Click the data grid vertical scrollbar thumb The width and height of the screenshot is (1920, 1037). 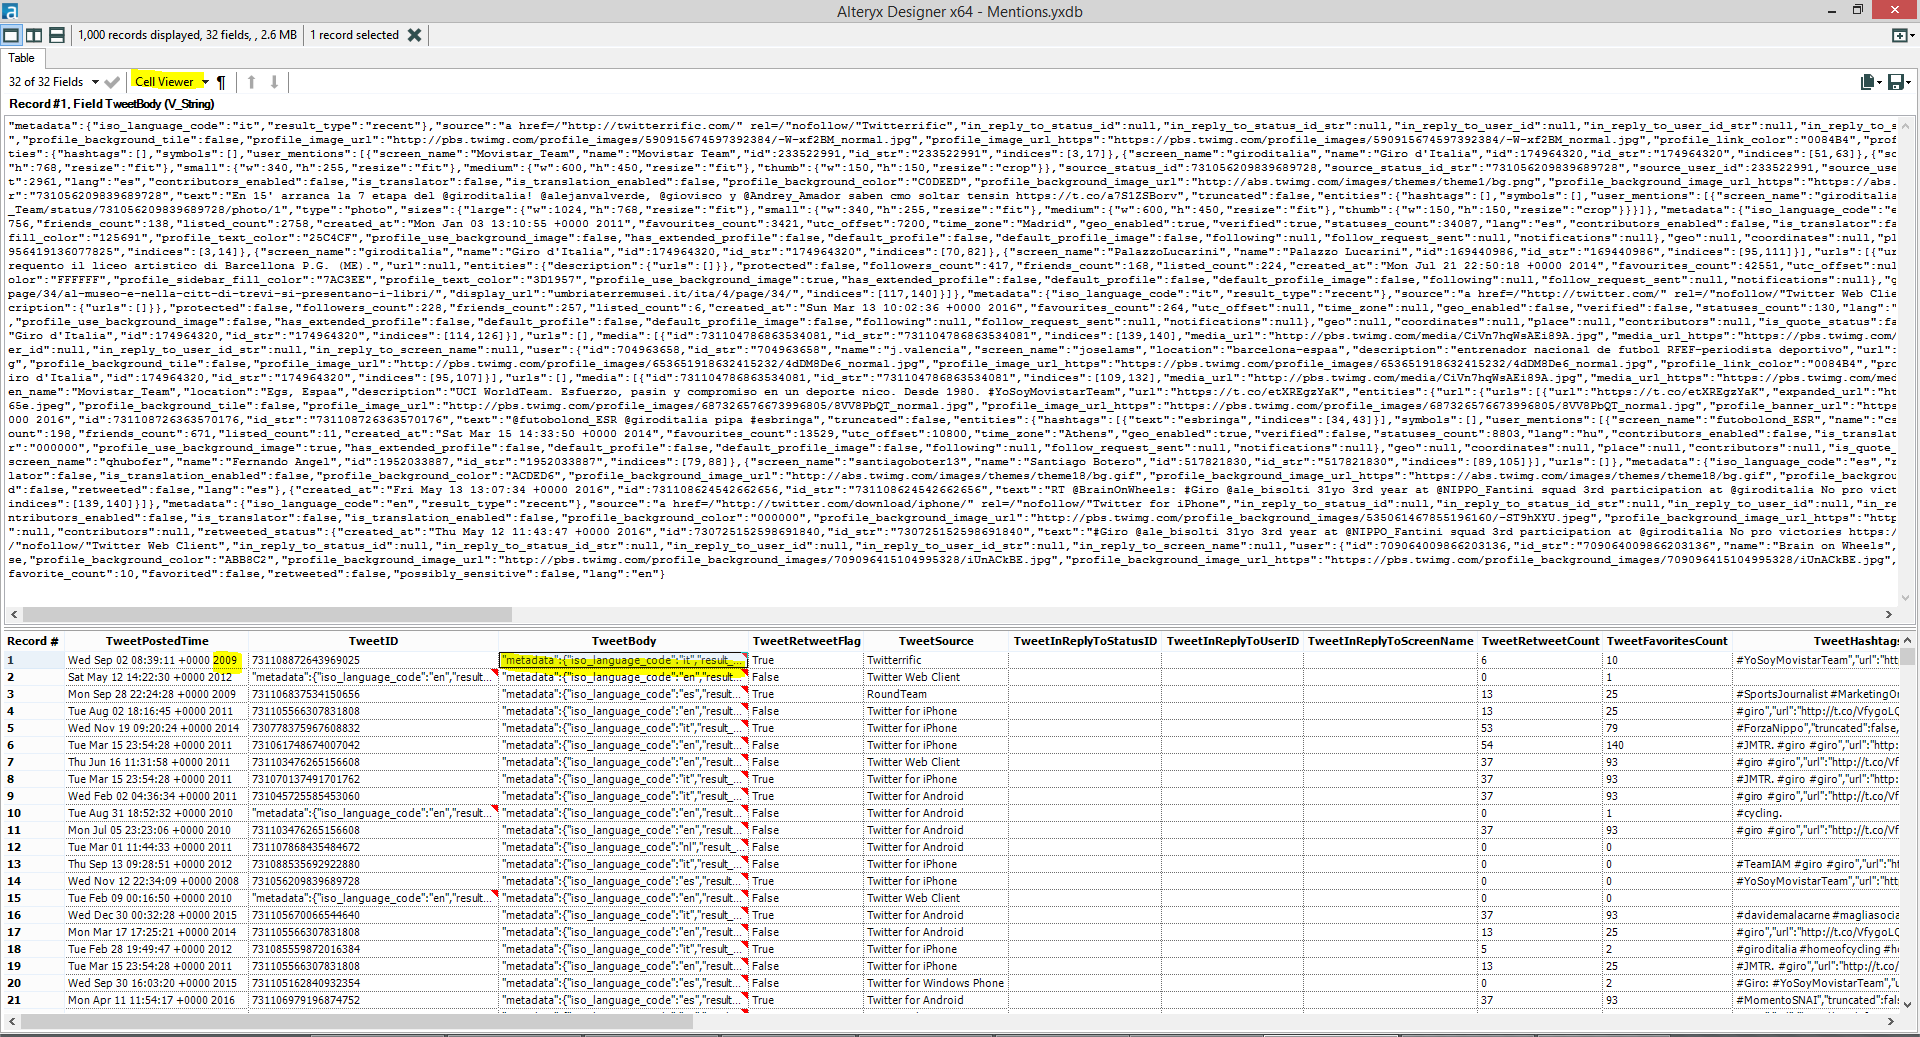click(x=1908, y=657)
